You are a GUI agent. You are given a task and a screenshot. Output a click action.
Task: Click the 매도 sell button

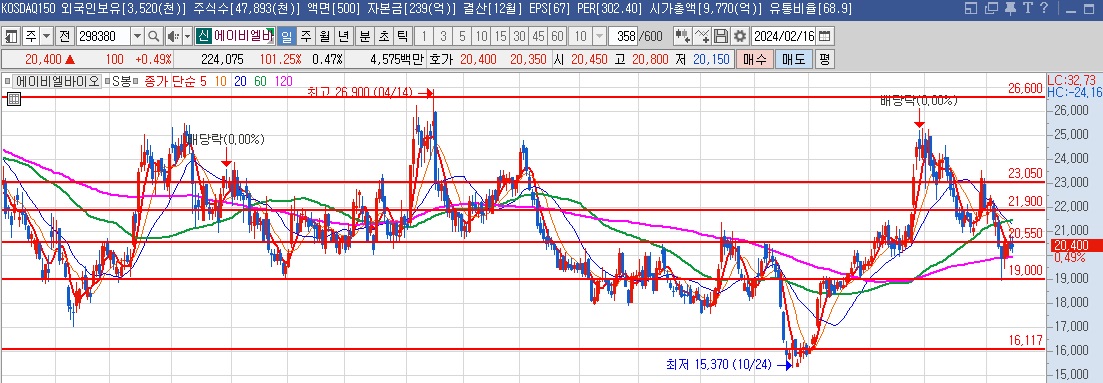click(x=793, y=59)
